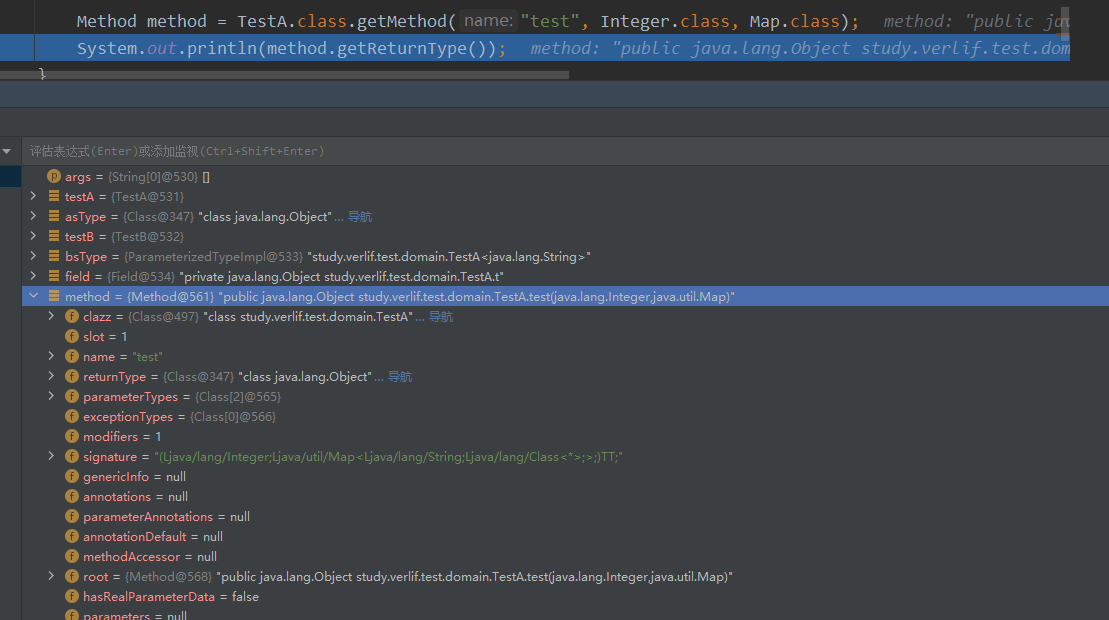The width and height of the screenshot is (1109, 620).
Task: Expand the returnType field node
Action: pos(52,377)
